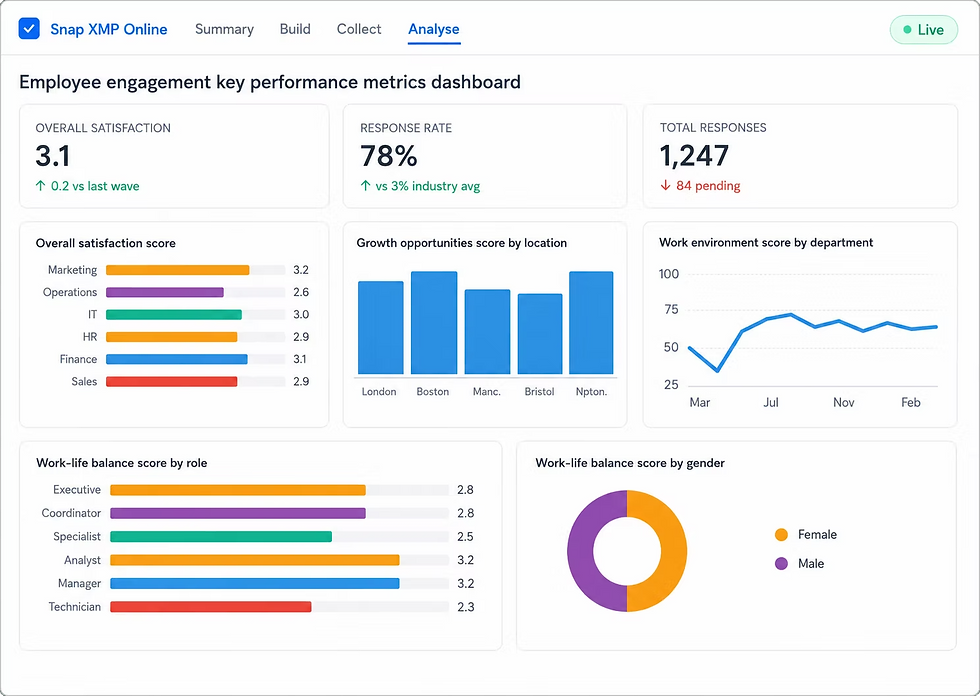Click the up arrow beside vs 3% industry avg

pyautogui.click(x=366, y=186)
